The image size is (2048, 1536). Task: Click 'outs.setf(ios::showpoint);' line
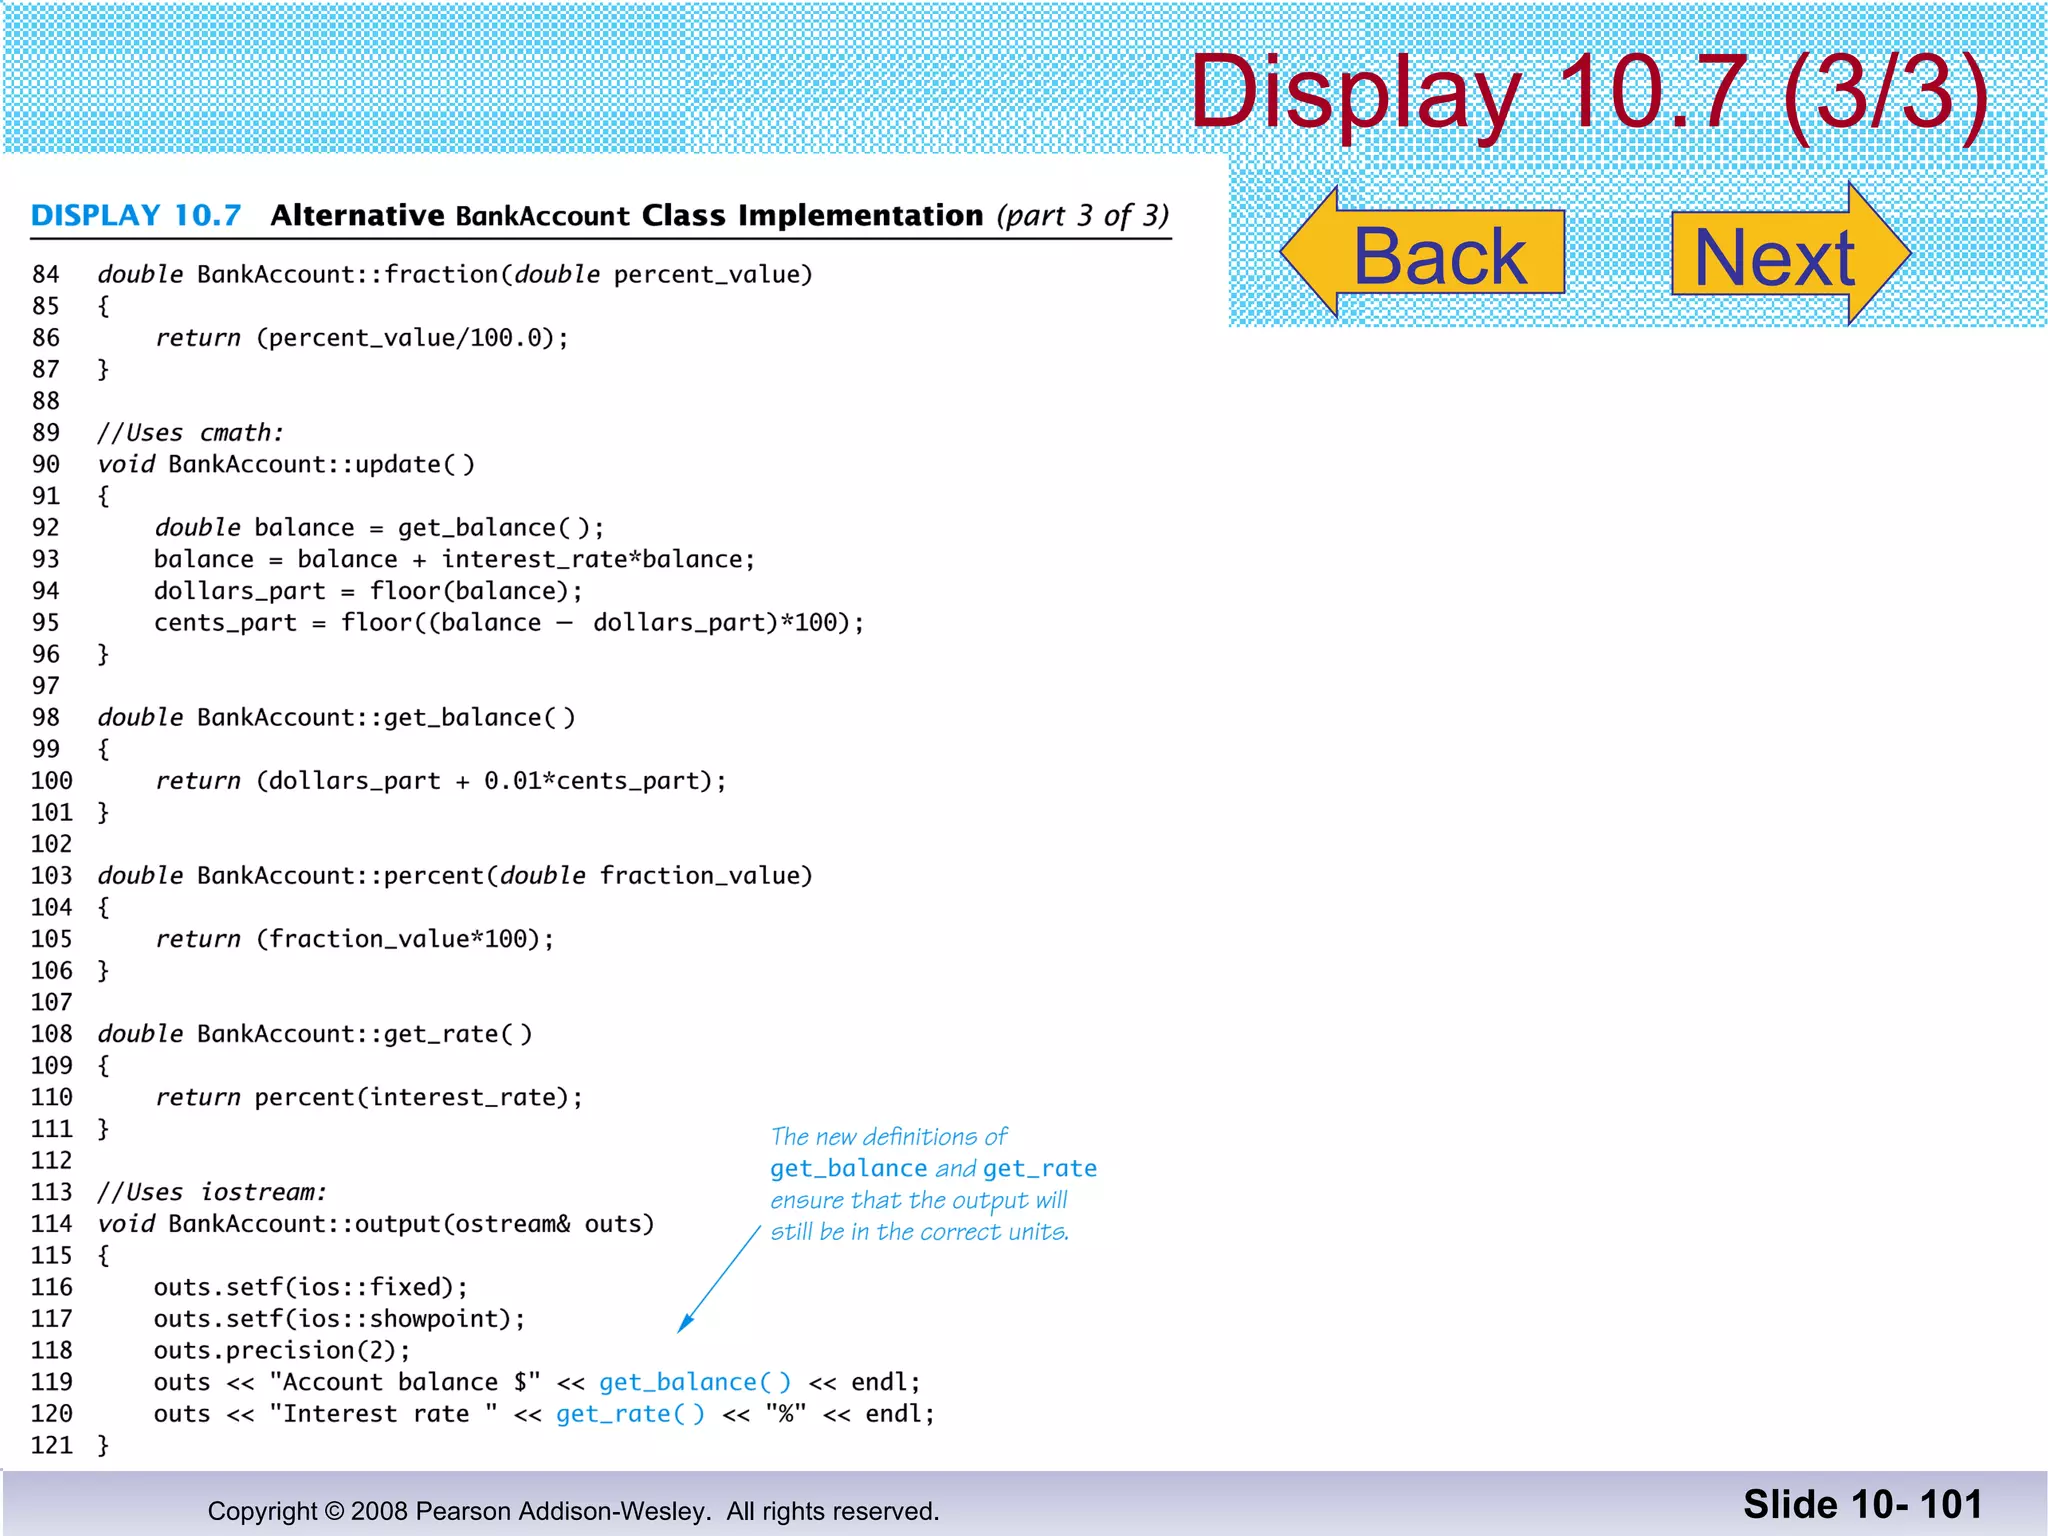click(340, 1319)
